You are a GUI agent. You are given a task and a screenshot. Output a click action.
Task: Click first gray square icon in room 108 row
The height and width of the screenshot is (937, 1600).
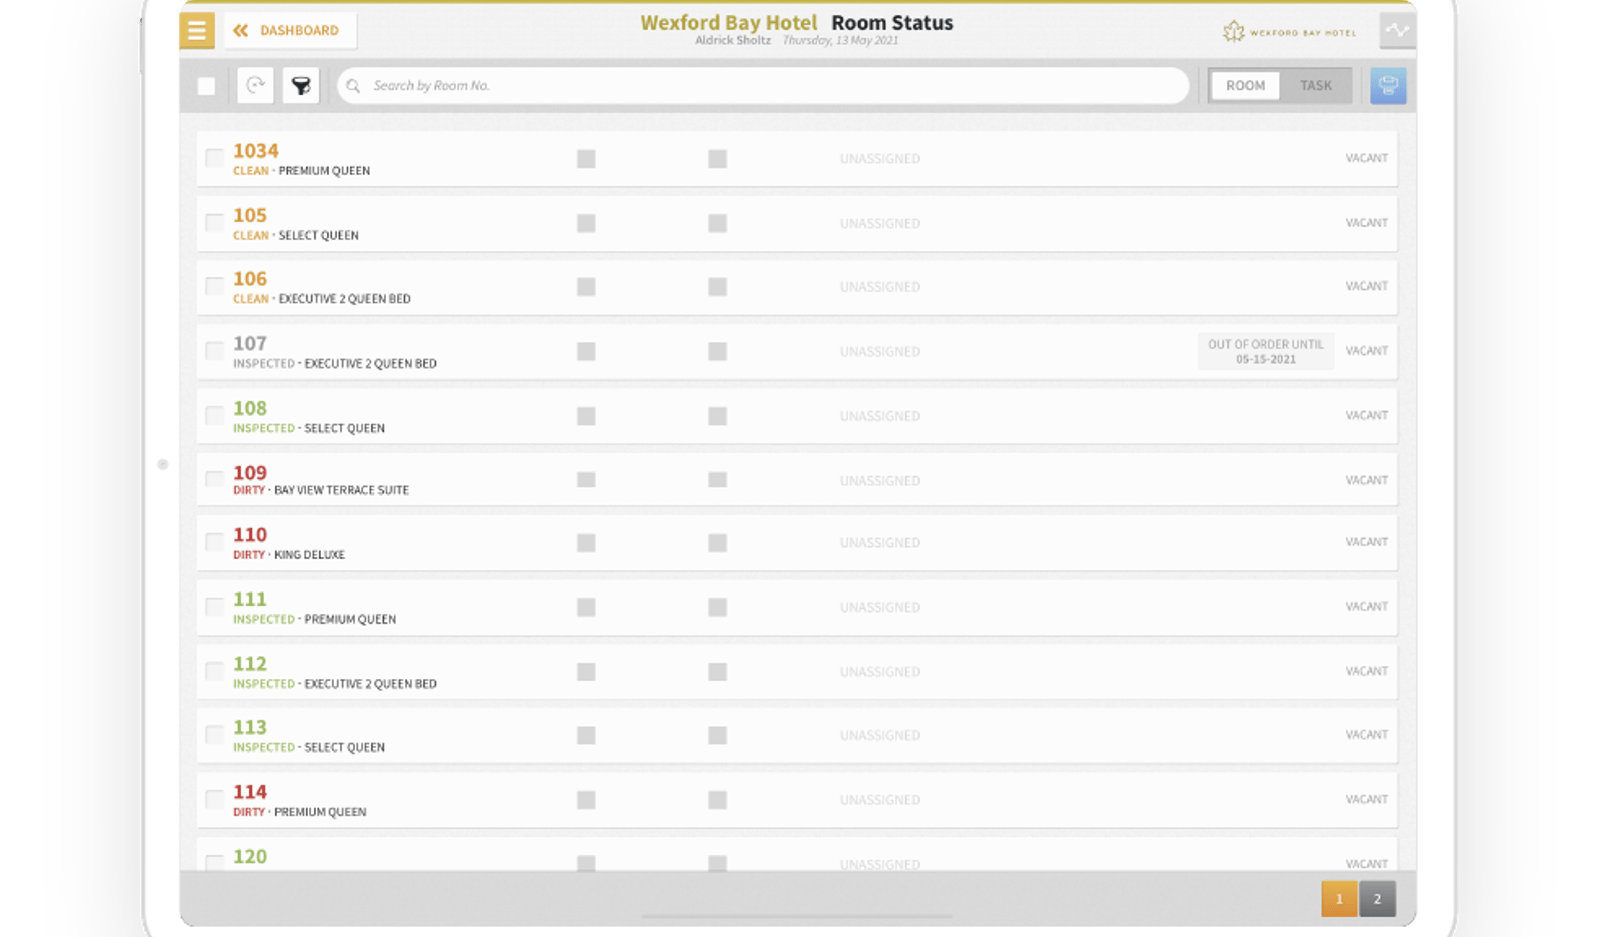tap(586, 416)
